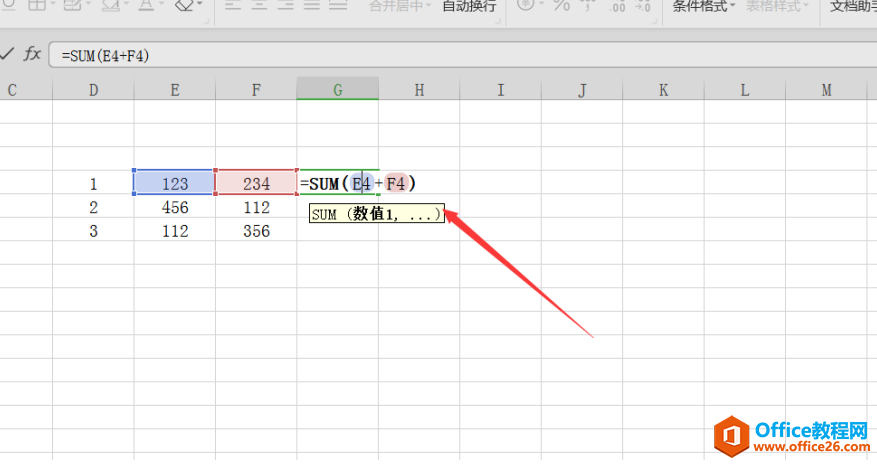Image resolution: width=877 pixels, height=464 pixels.
Task: Click the cell with row label 1
Action: [93, 183]
